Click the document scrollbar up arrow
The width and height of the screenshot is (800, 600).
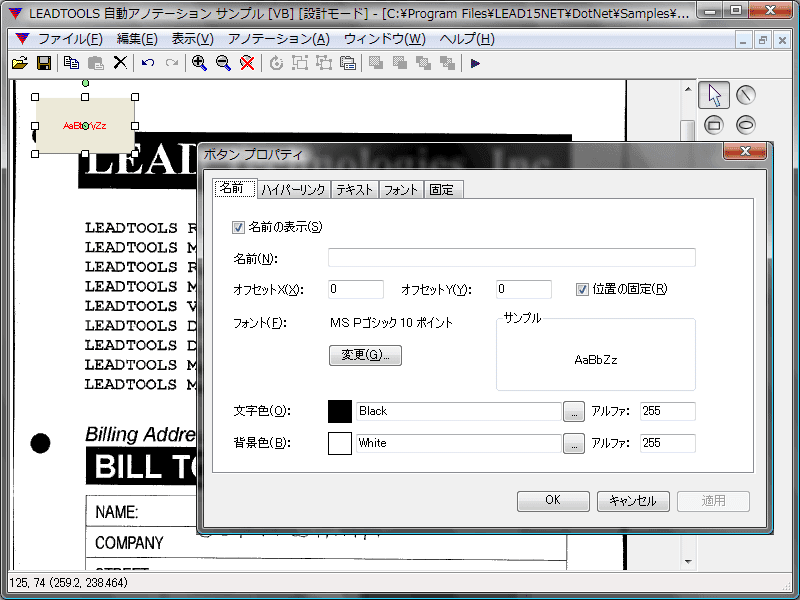[688, 89]
